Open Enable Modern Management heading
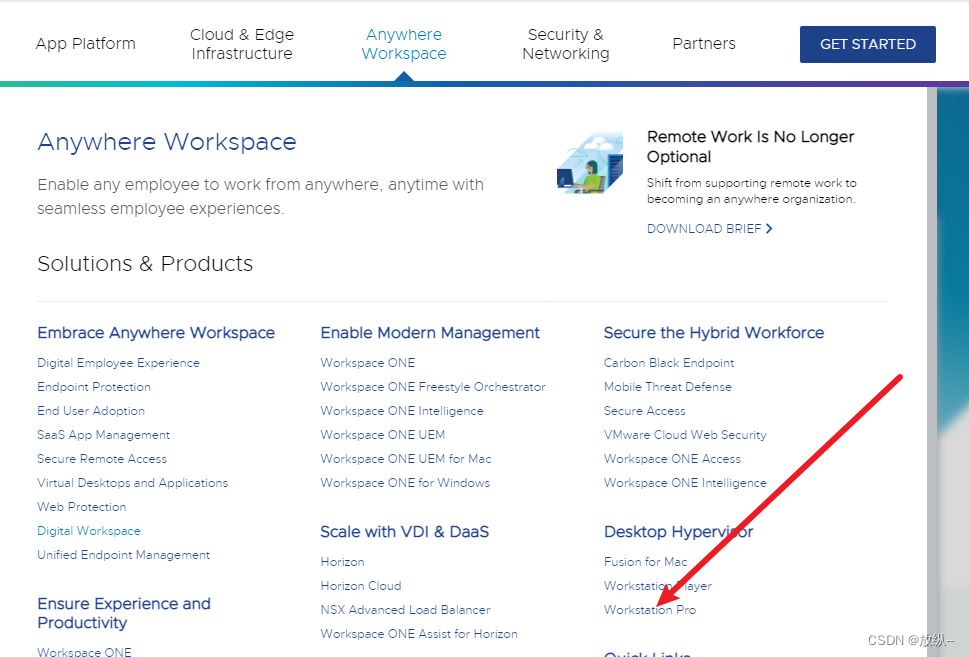 point(430,333)
